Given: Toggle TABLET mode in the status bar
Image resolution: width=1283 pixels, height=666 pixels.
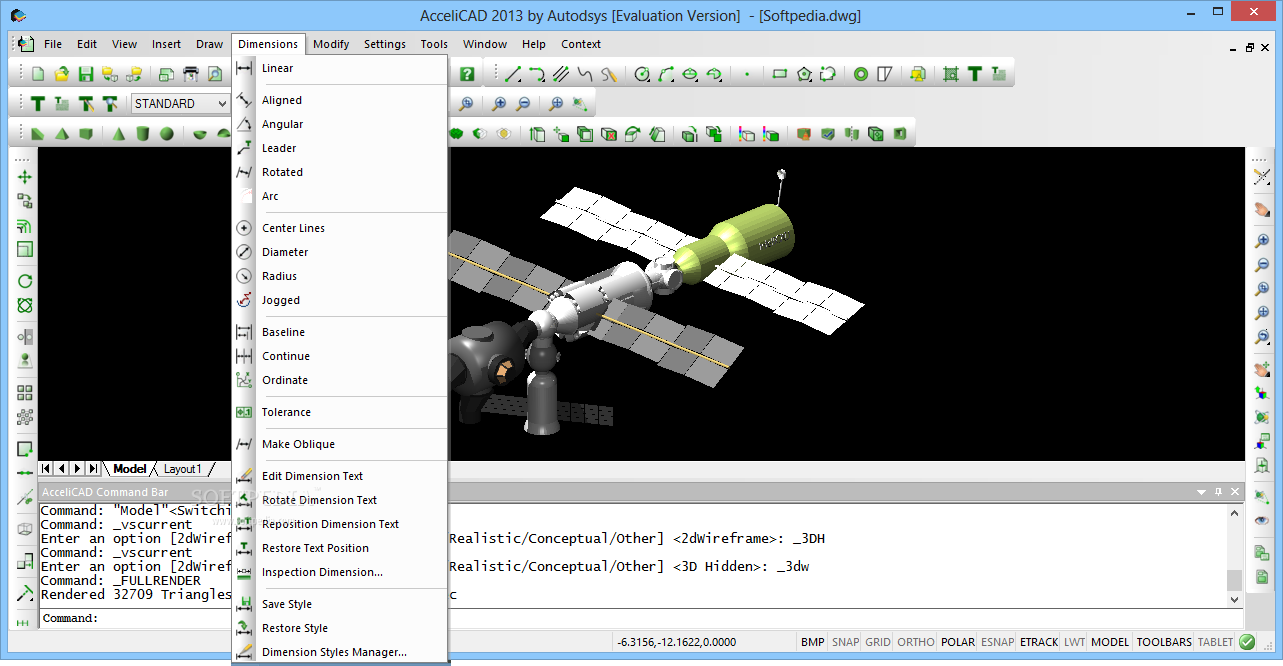Looking at the screenshot, I should click(x=1216, y=642).
